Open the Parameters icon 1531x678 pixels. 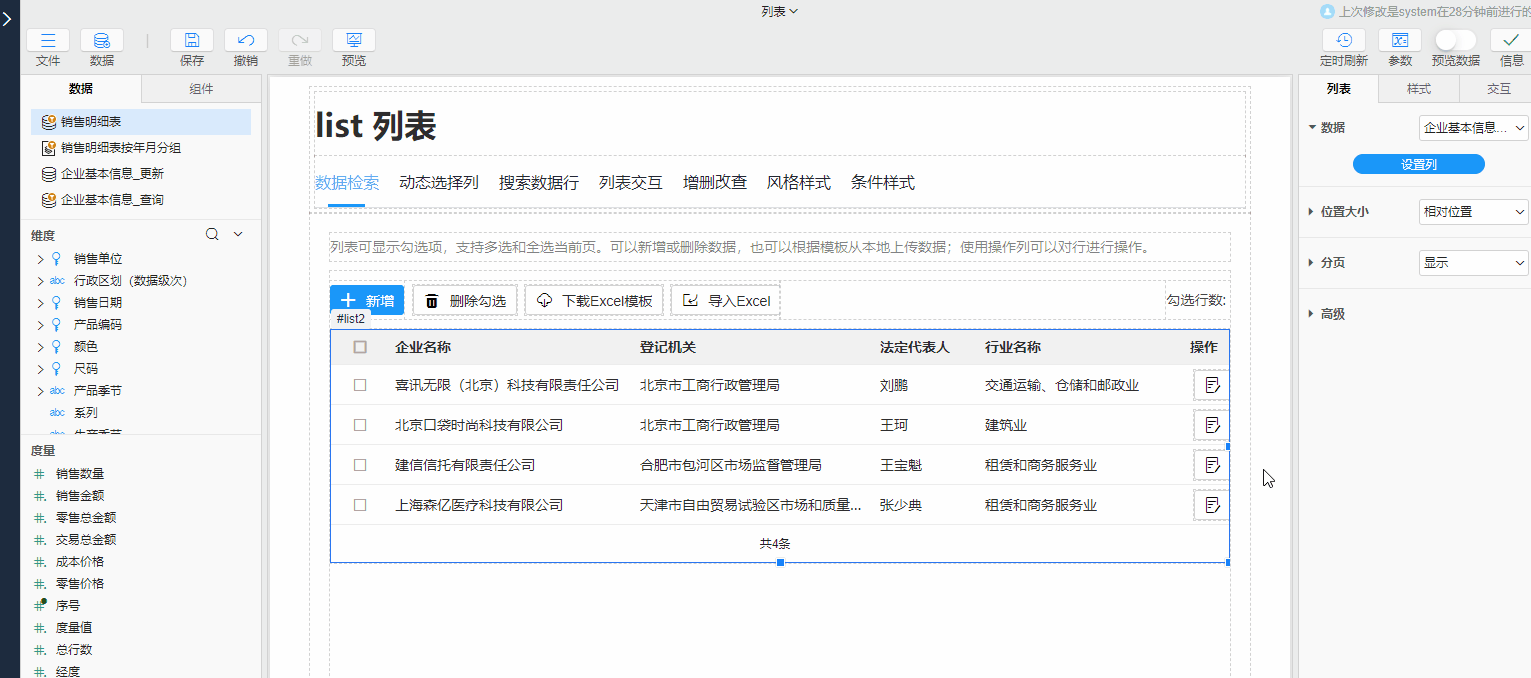click(1400, 41)
